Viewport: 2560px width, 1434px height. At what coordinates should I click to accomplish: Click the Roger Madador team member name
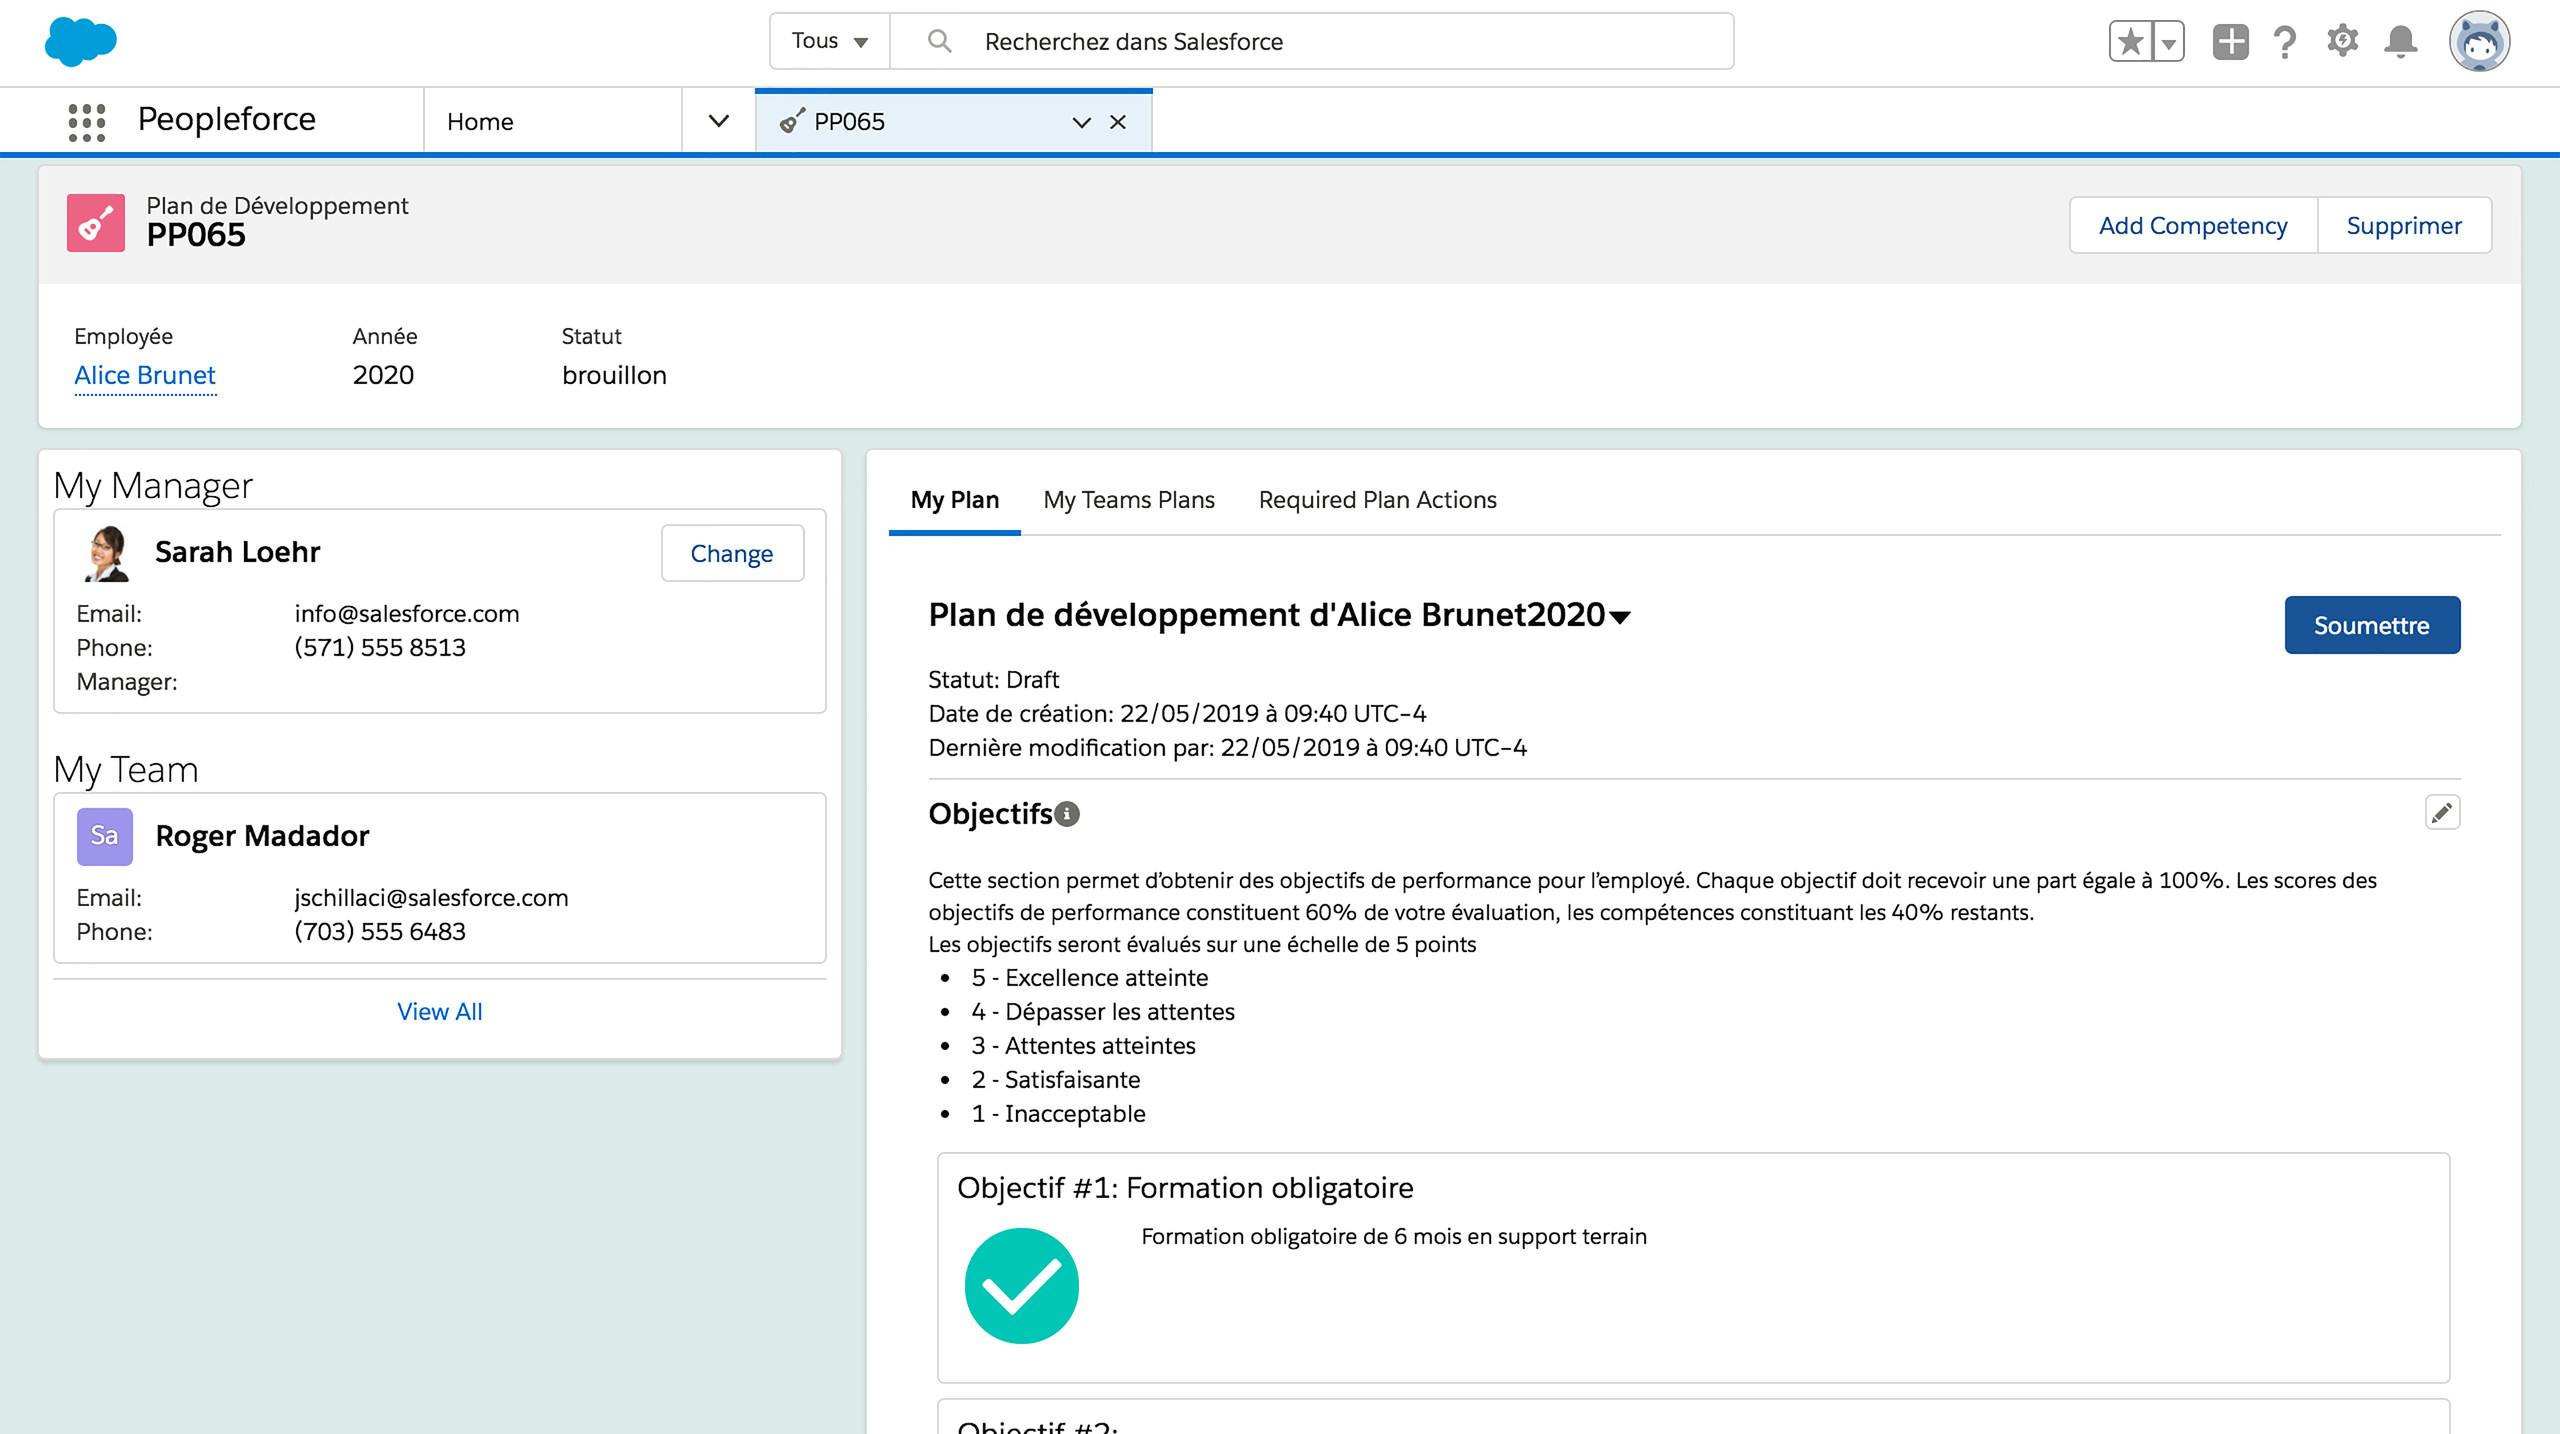(262, 836)
